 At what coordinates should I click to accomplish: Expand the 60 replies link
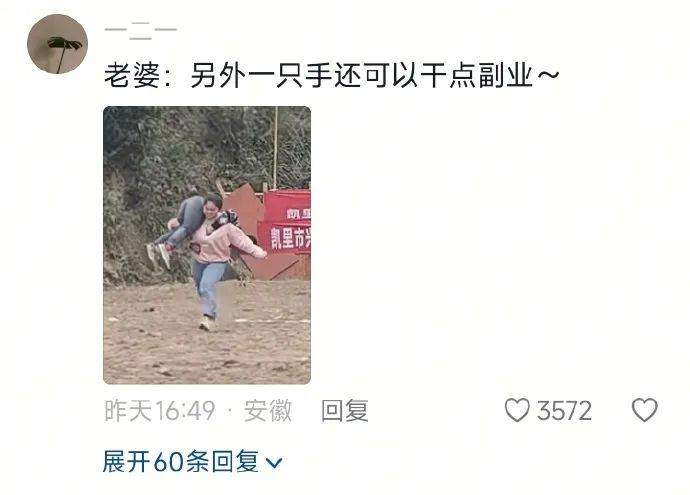point(192,462)
